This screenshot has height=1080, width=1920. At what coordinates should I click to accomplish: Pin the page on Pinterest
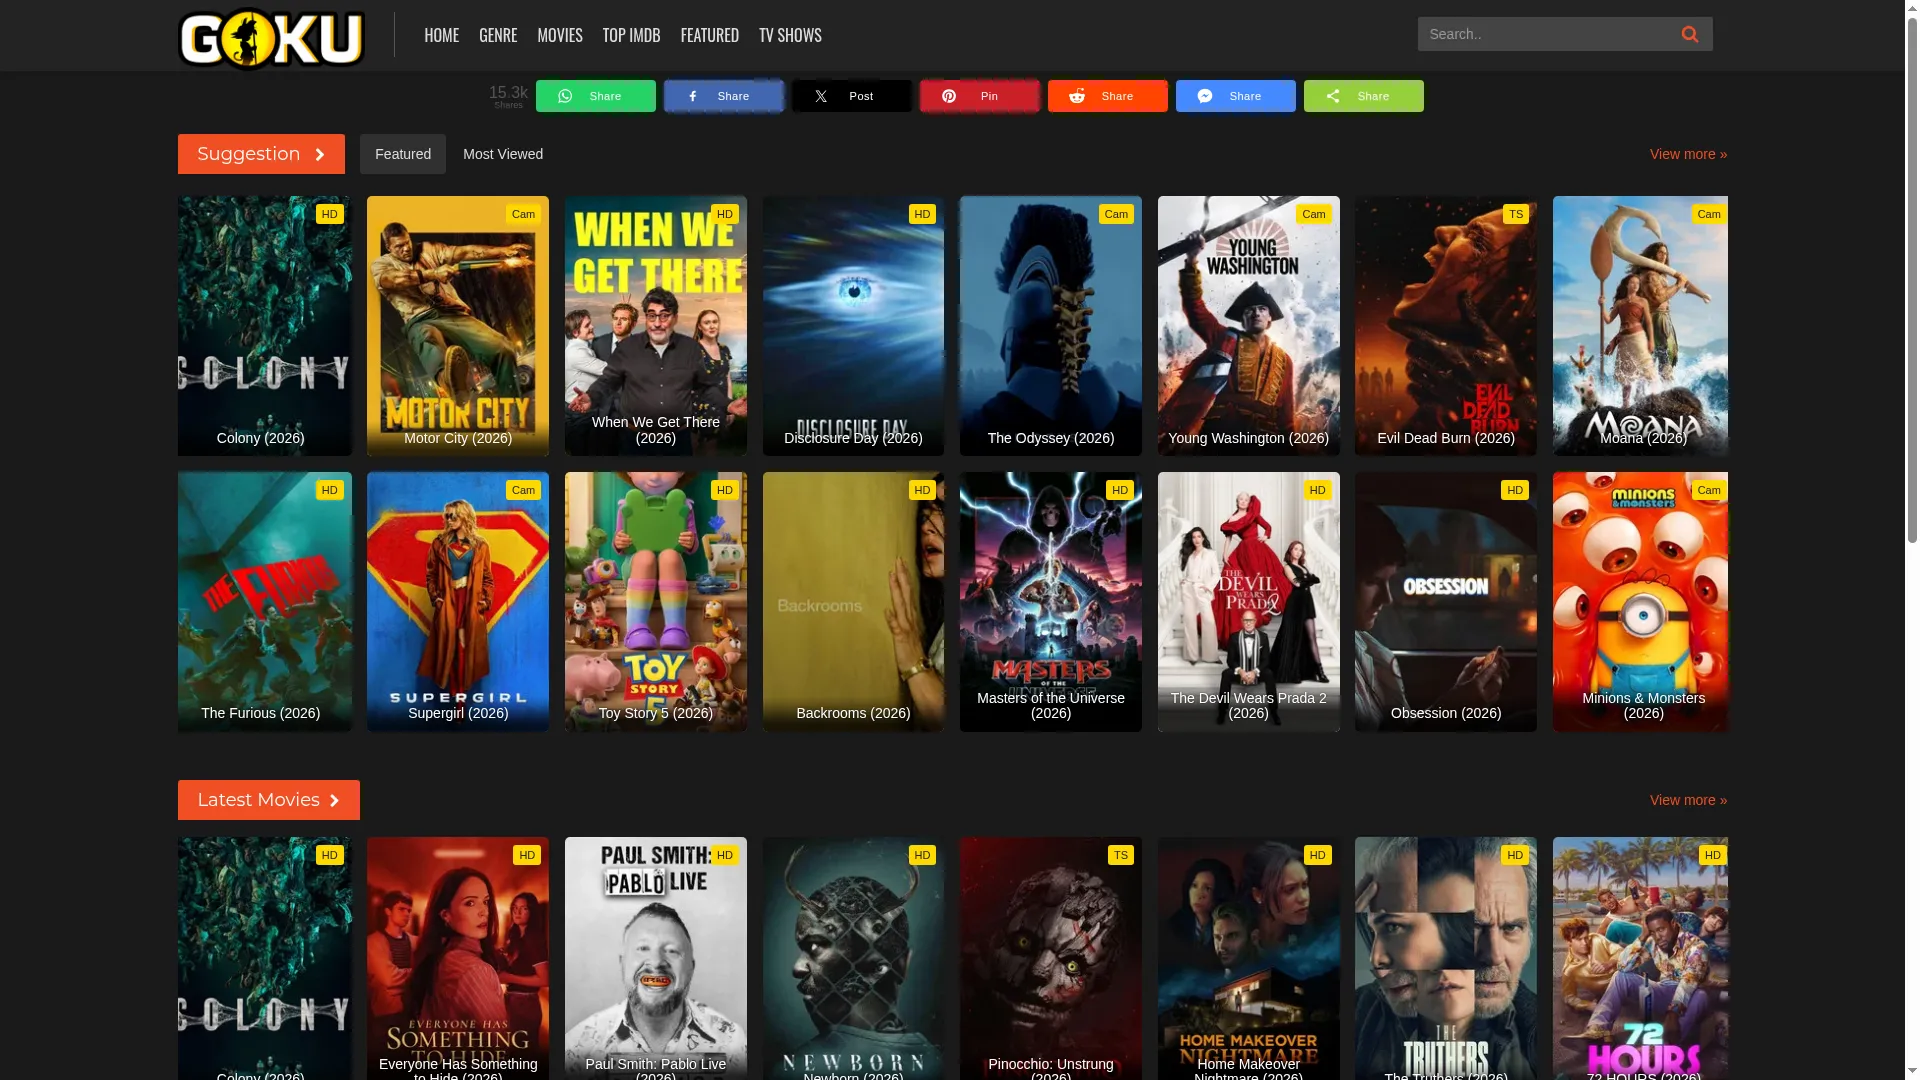coord(980,96)
